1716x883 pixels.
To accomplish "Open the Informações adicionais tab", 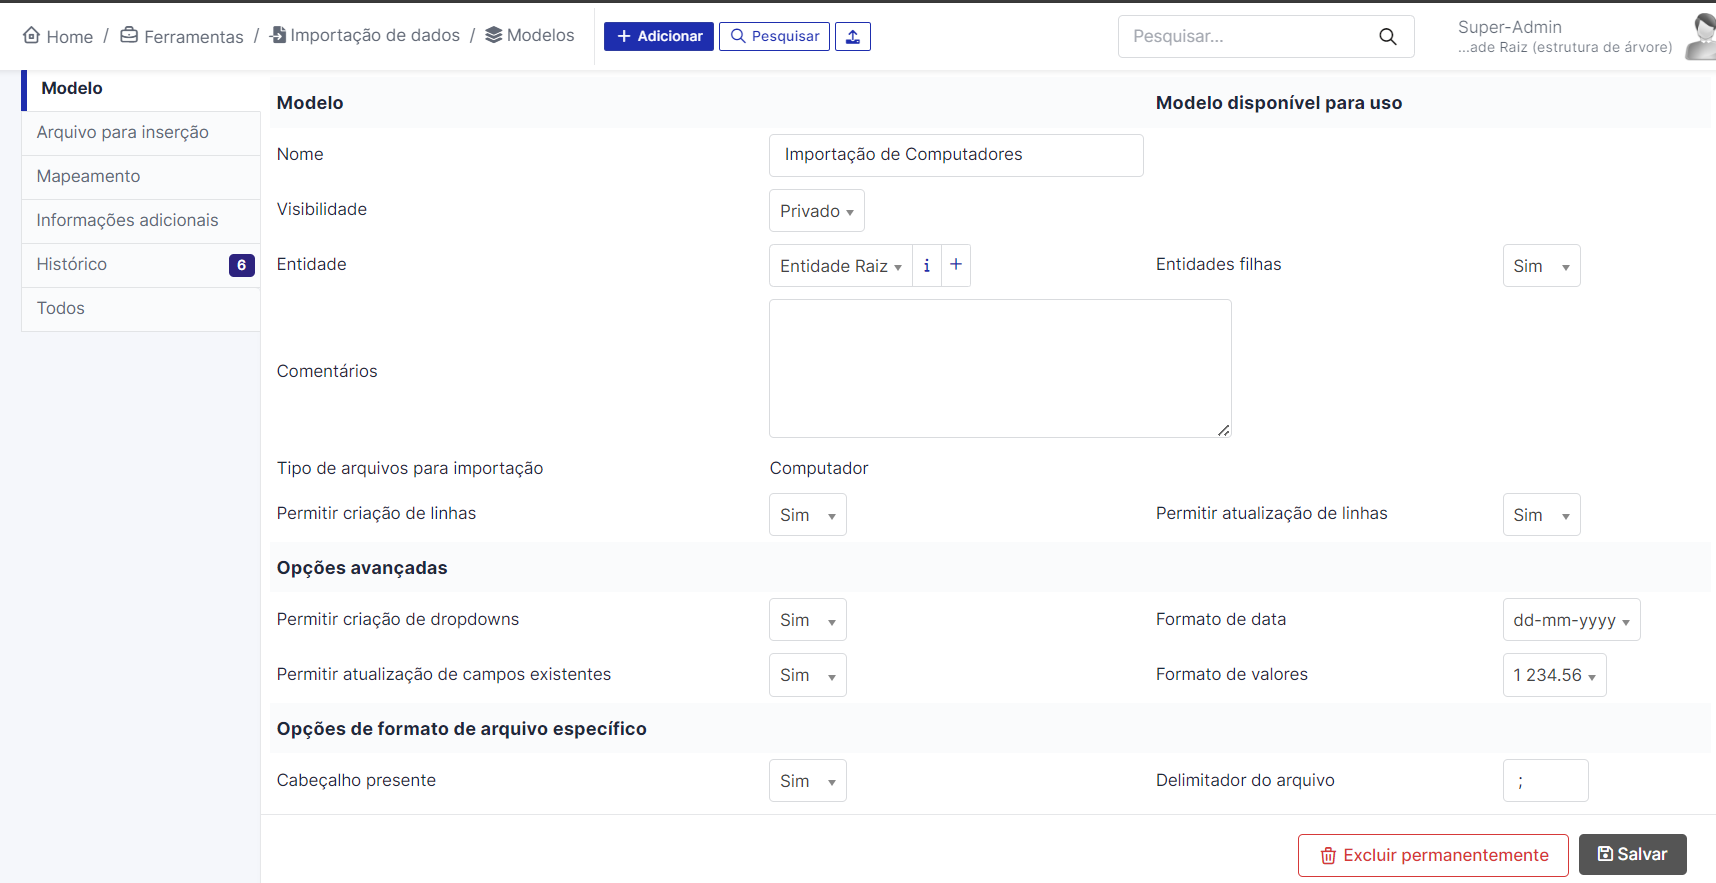I will pyautogui.click(x=141, y=221).
